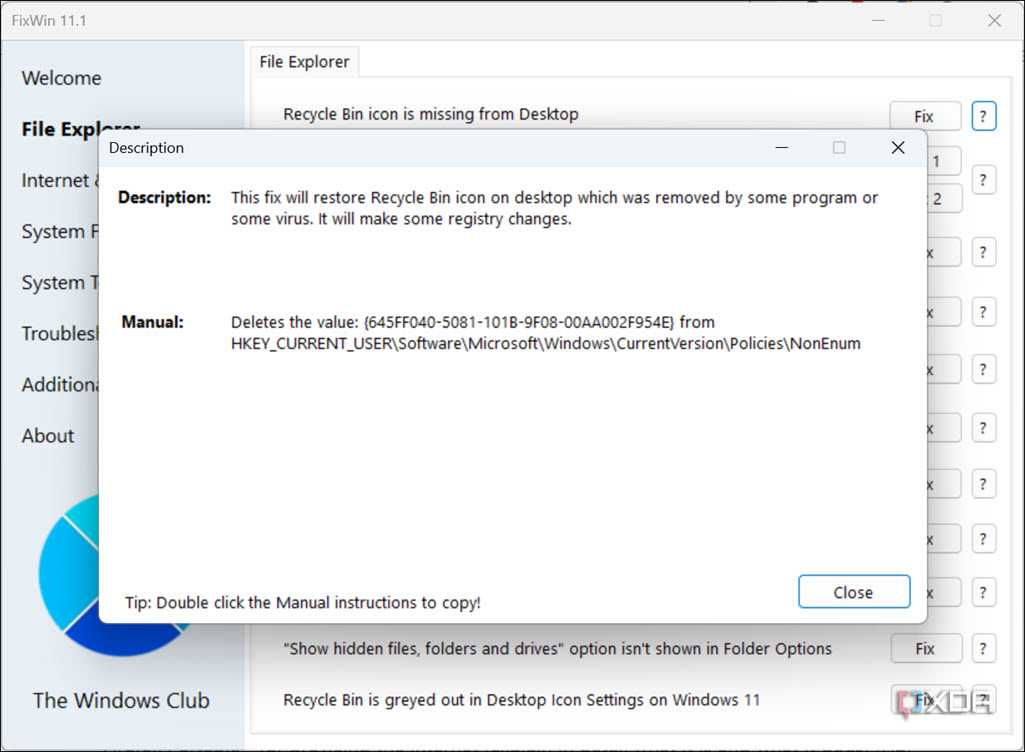Click Fix for Show hidden files option
1025x752 pixels.
(926, 649)
